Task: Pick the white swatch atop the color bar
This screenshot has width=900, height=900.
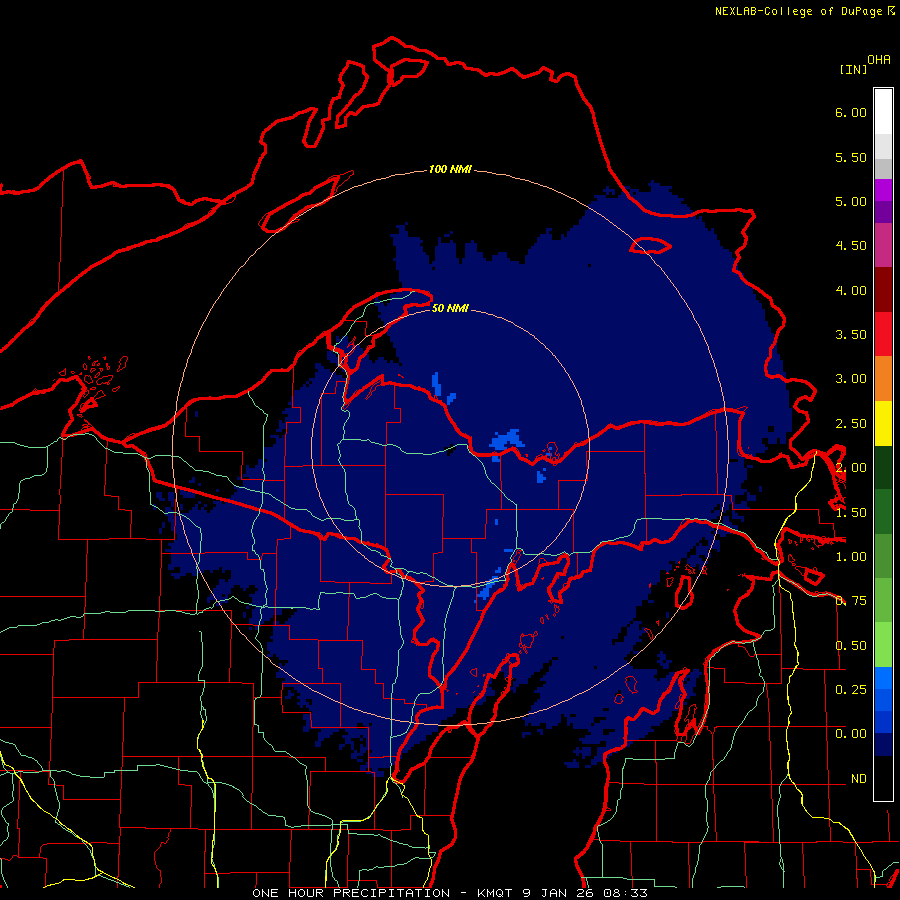Action: click(x=883, y=112)
